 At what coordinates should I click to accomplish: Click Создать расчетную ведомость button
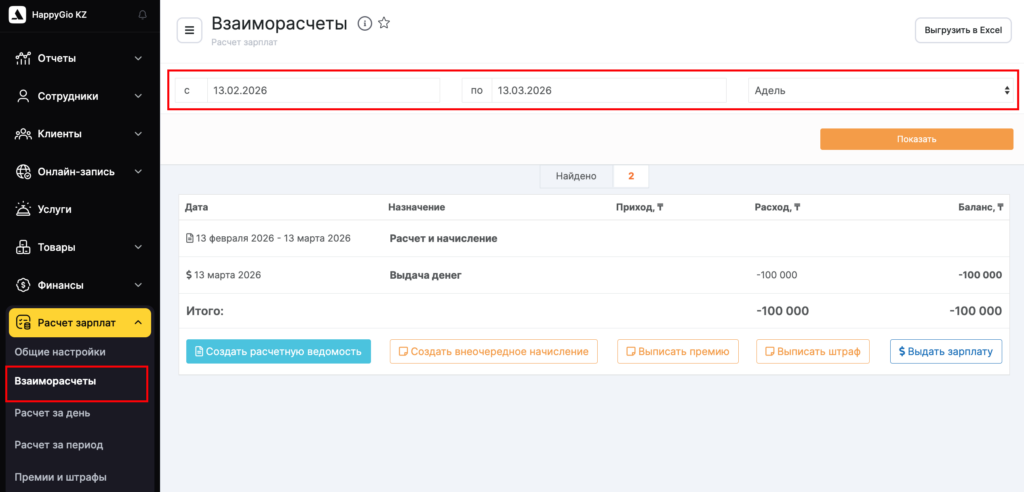pyautogui.click(x=278, y=352)
